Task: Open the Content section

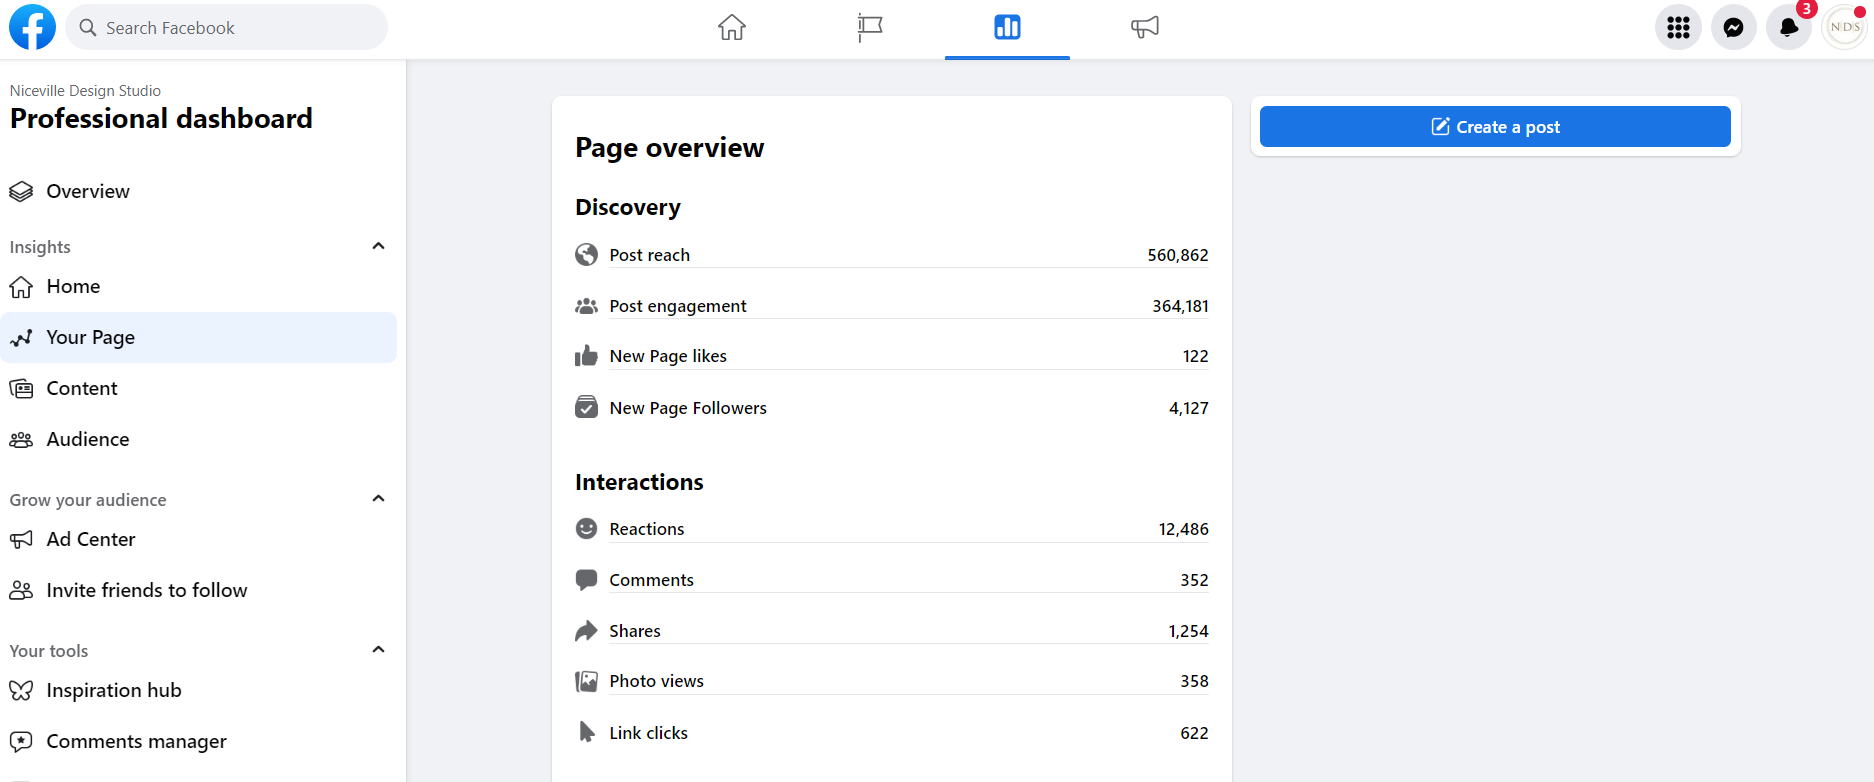Action: click(199, 388)
